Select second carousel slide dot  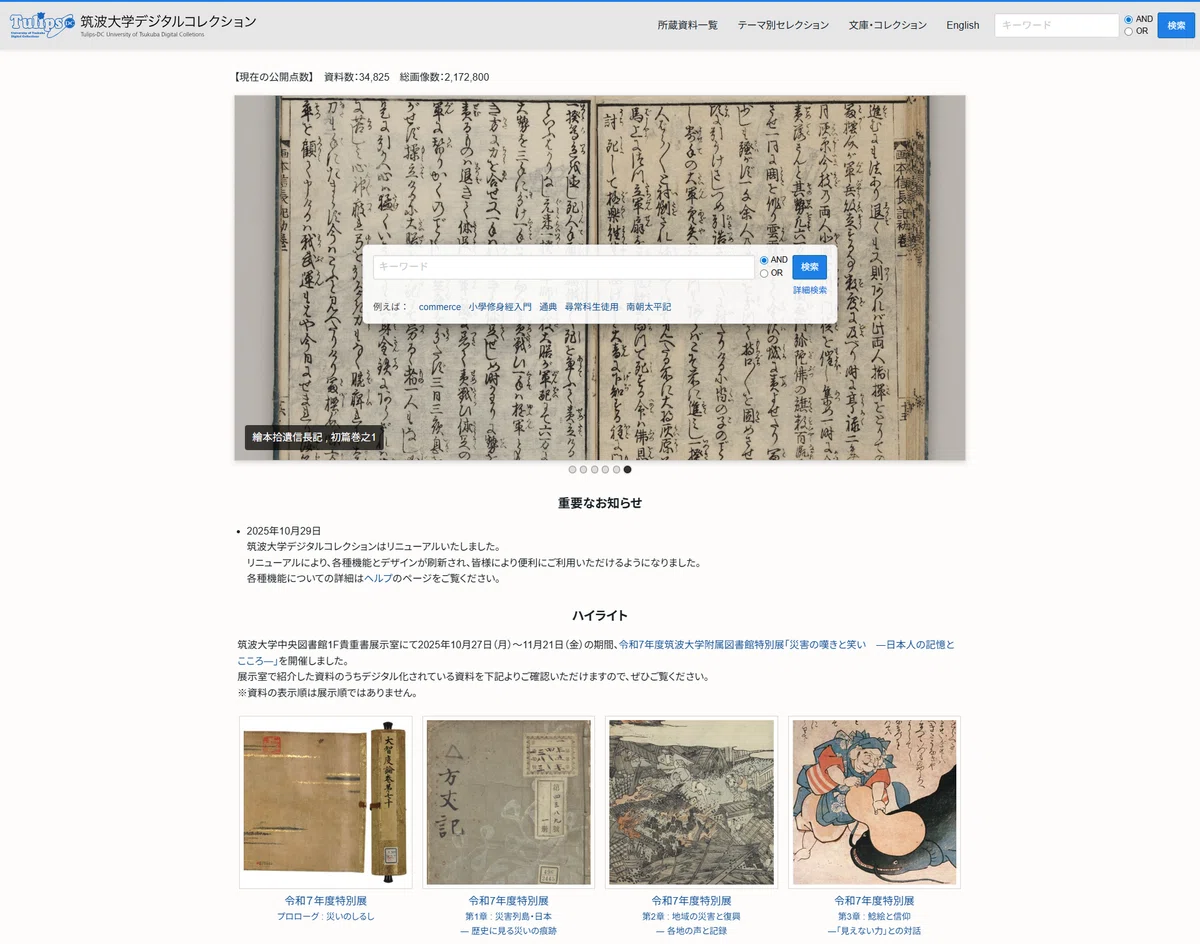click(x=584, y=469)
